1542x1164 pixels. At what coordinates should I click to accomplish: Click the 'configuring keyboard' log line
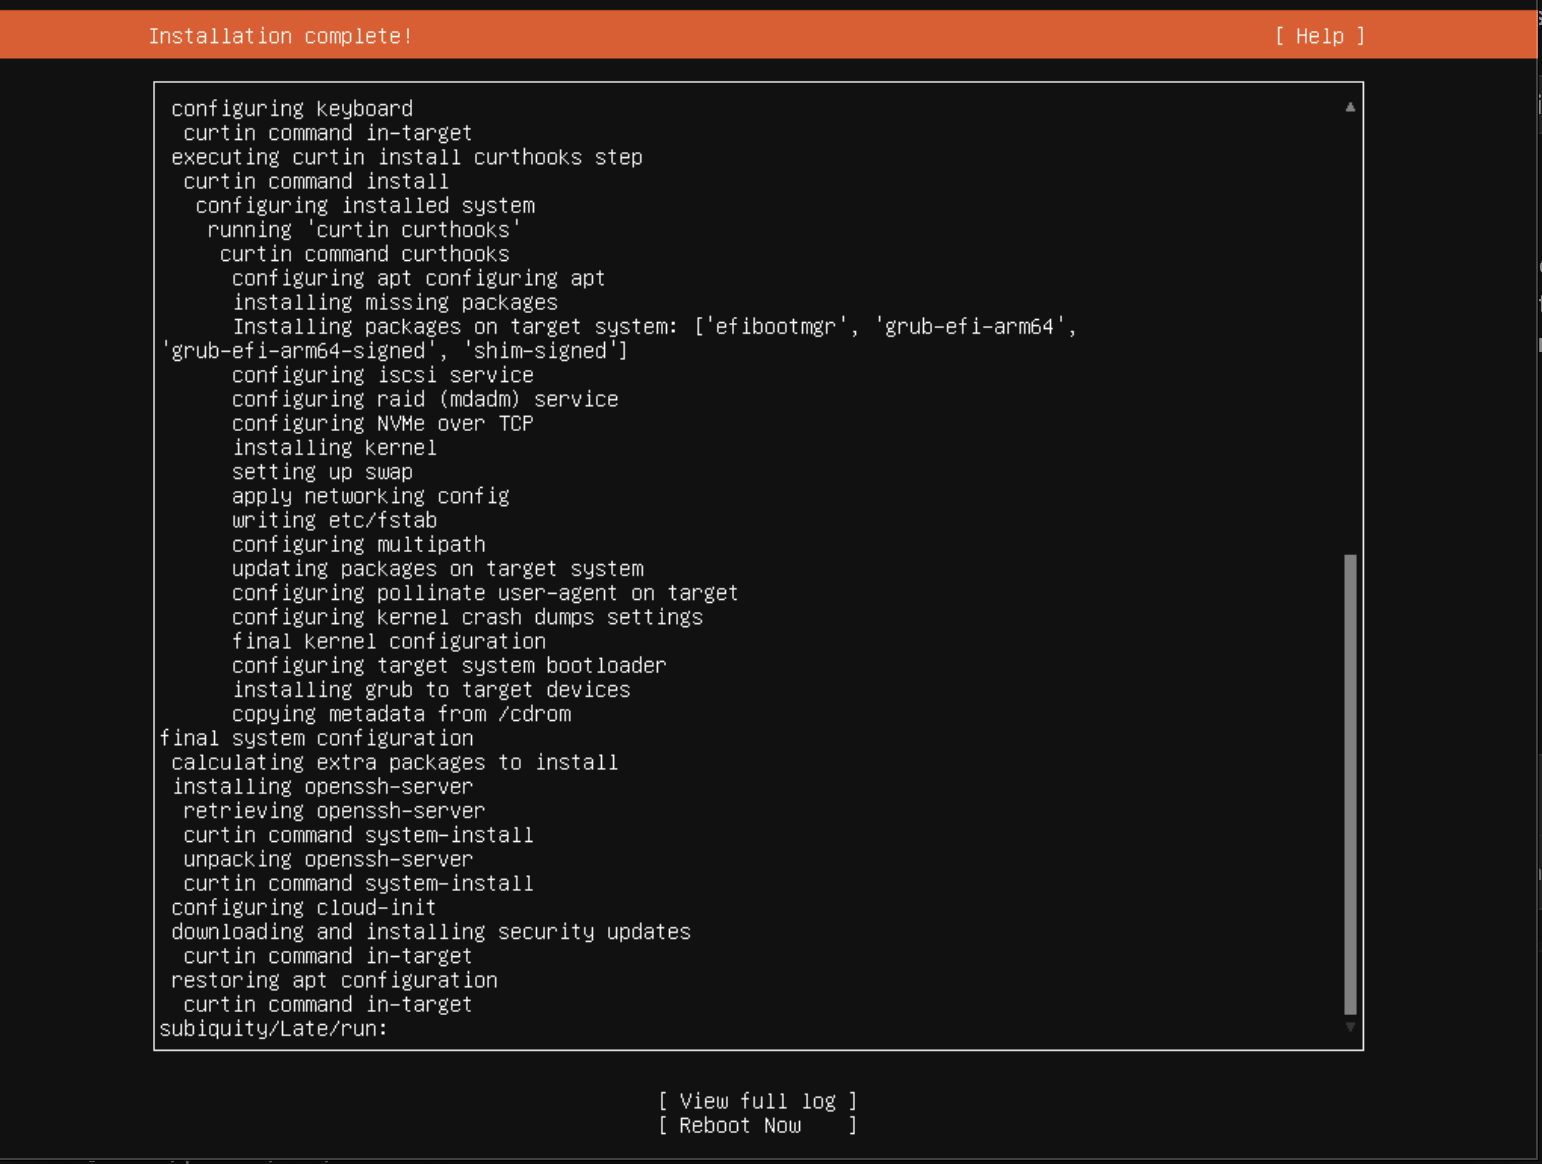tap(291, 108)
